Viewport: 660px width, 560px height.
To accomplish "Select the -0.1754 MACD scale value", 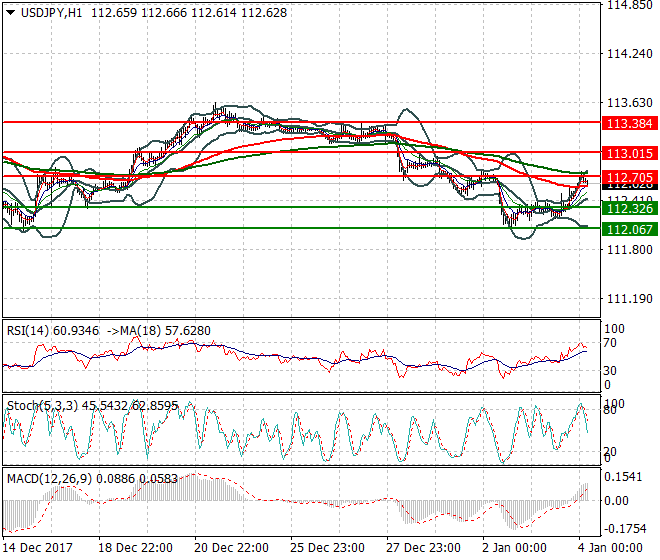I will coord(625,529).
